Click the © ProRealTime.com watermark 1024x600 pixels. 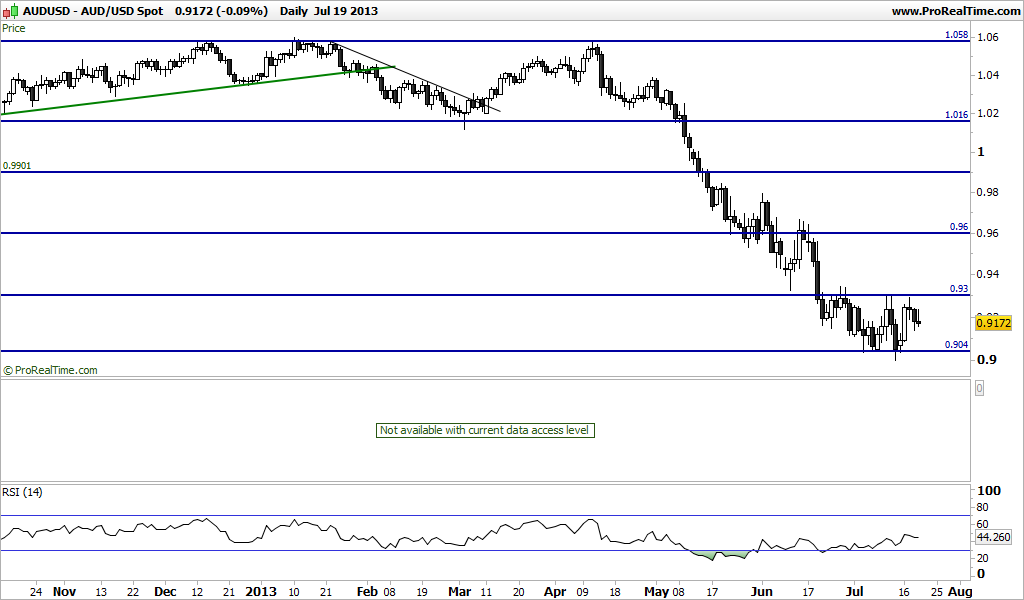tap(50, 370)
